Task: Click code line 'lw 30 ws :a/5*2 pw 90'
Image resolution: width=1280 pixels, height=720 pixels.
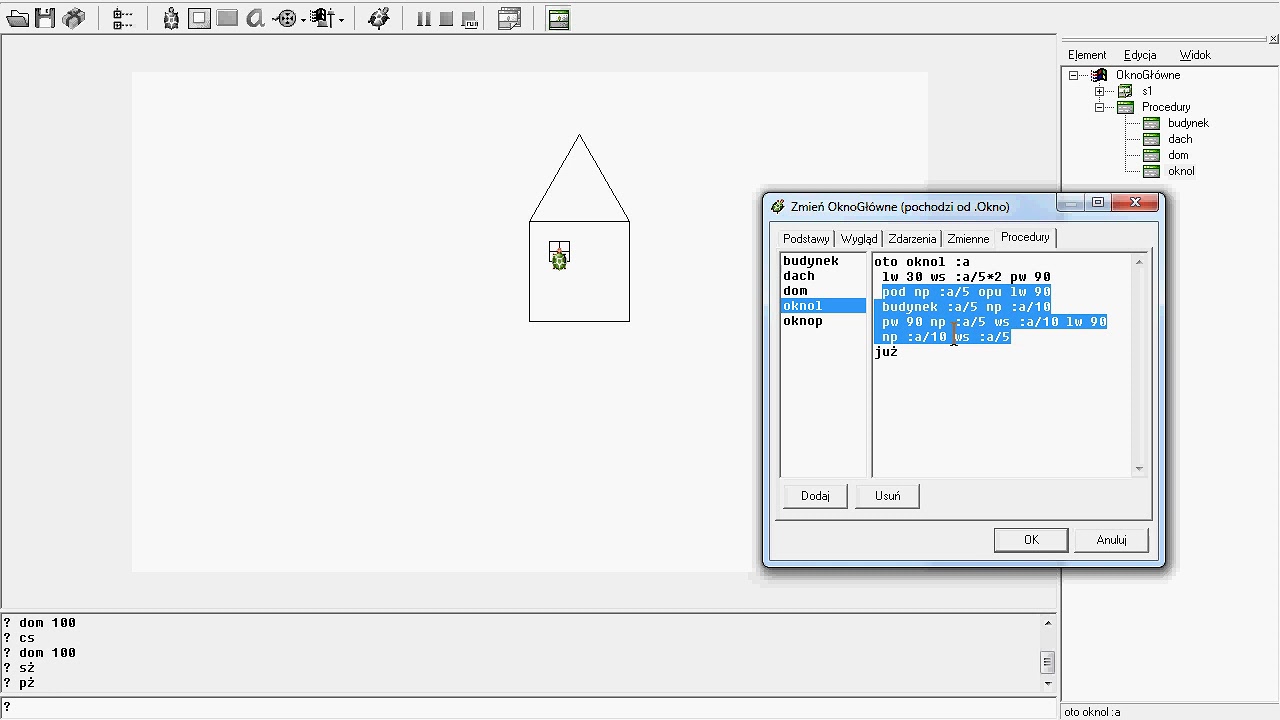Action: 966,277
